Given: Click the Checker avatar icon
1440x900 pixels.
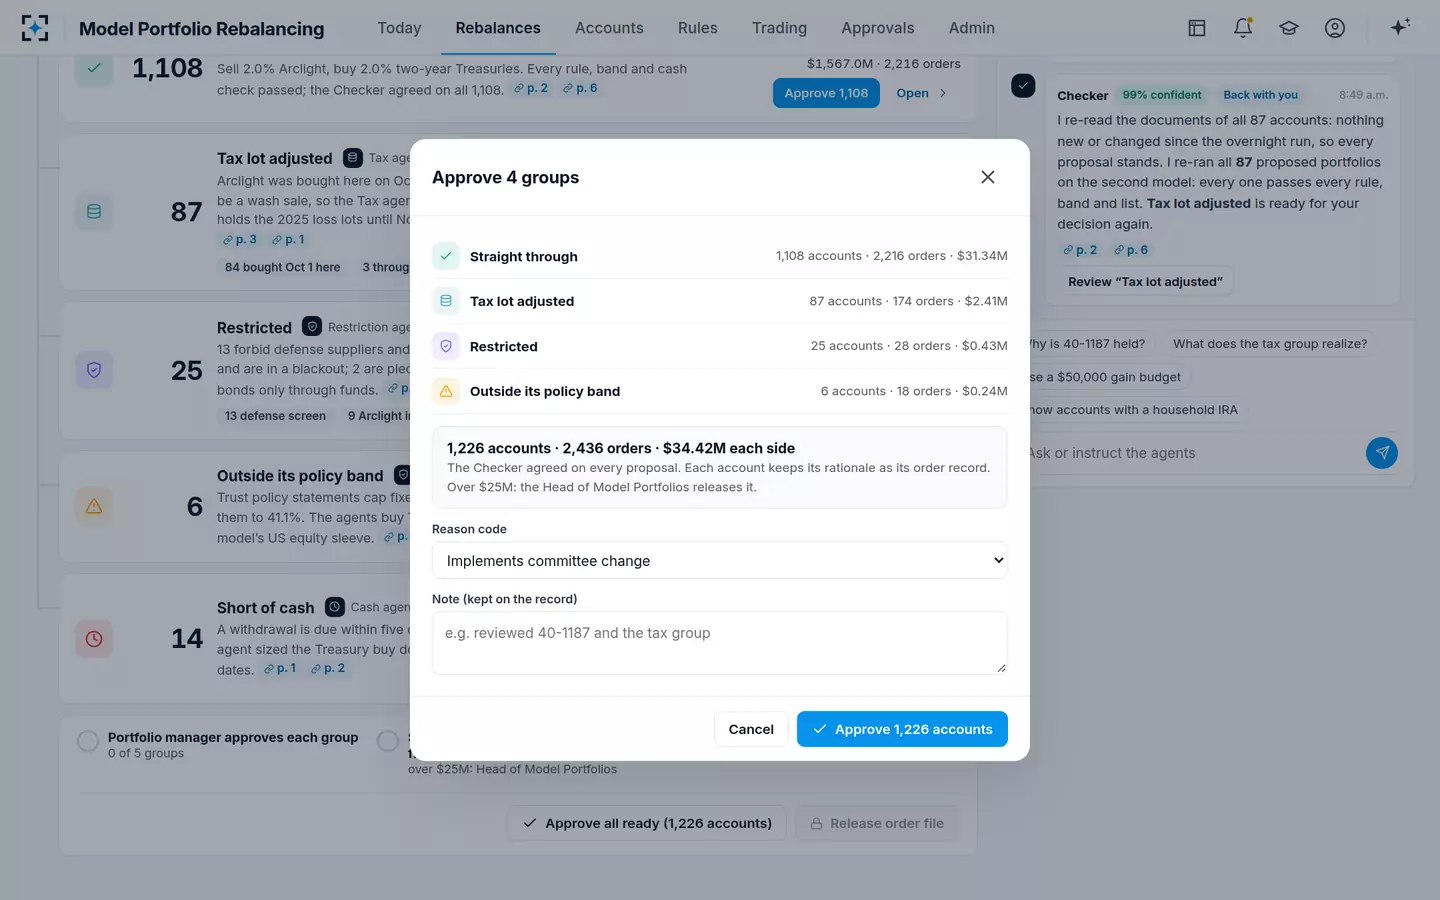Looking at the screenshot, I should click(x=1023, y=86).
